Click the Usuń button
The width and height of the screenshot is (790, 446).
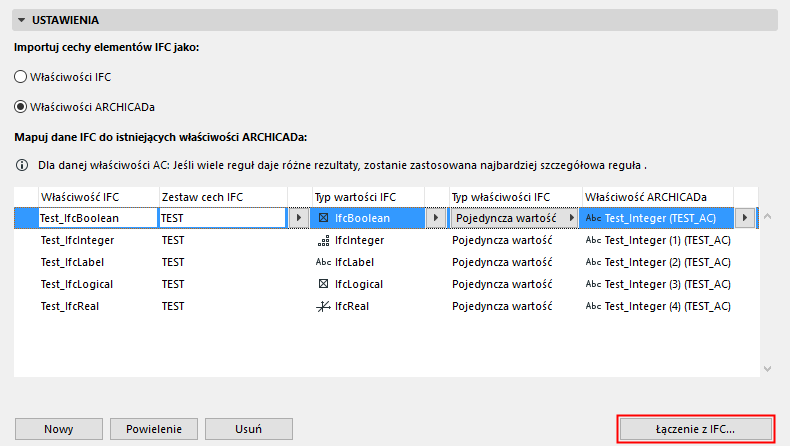coord(248,429)
